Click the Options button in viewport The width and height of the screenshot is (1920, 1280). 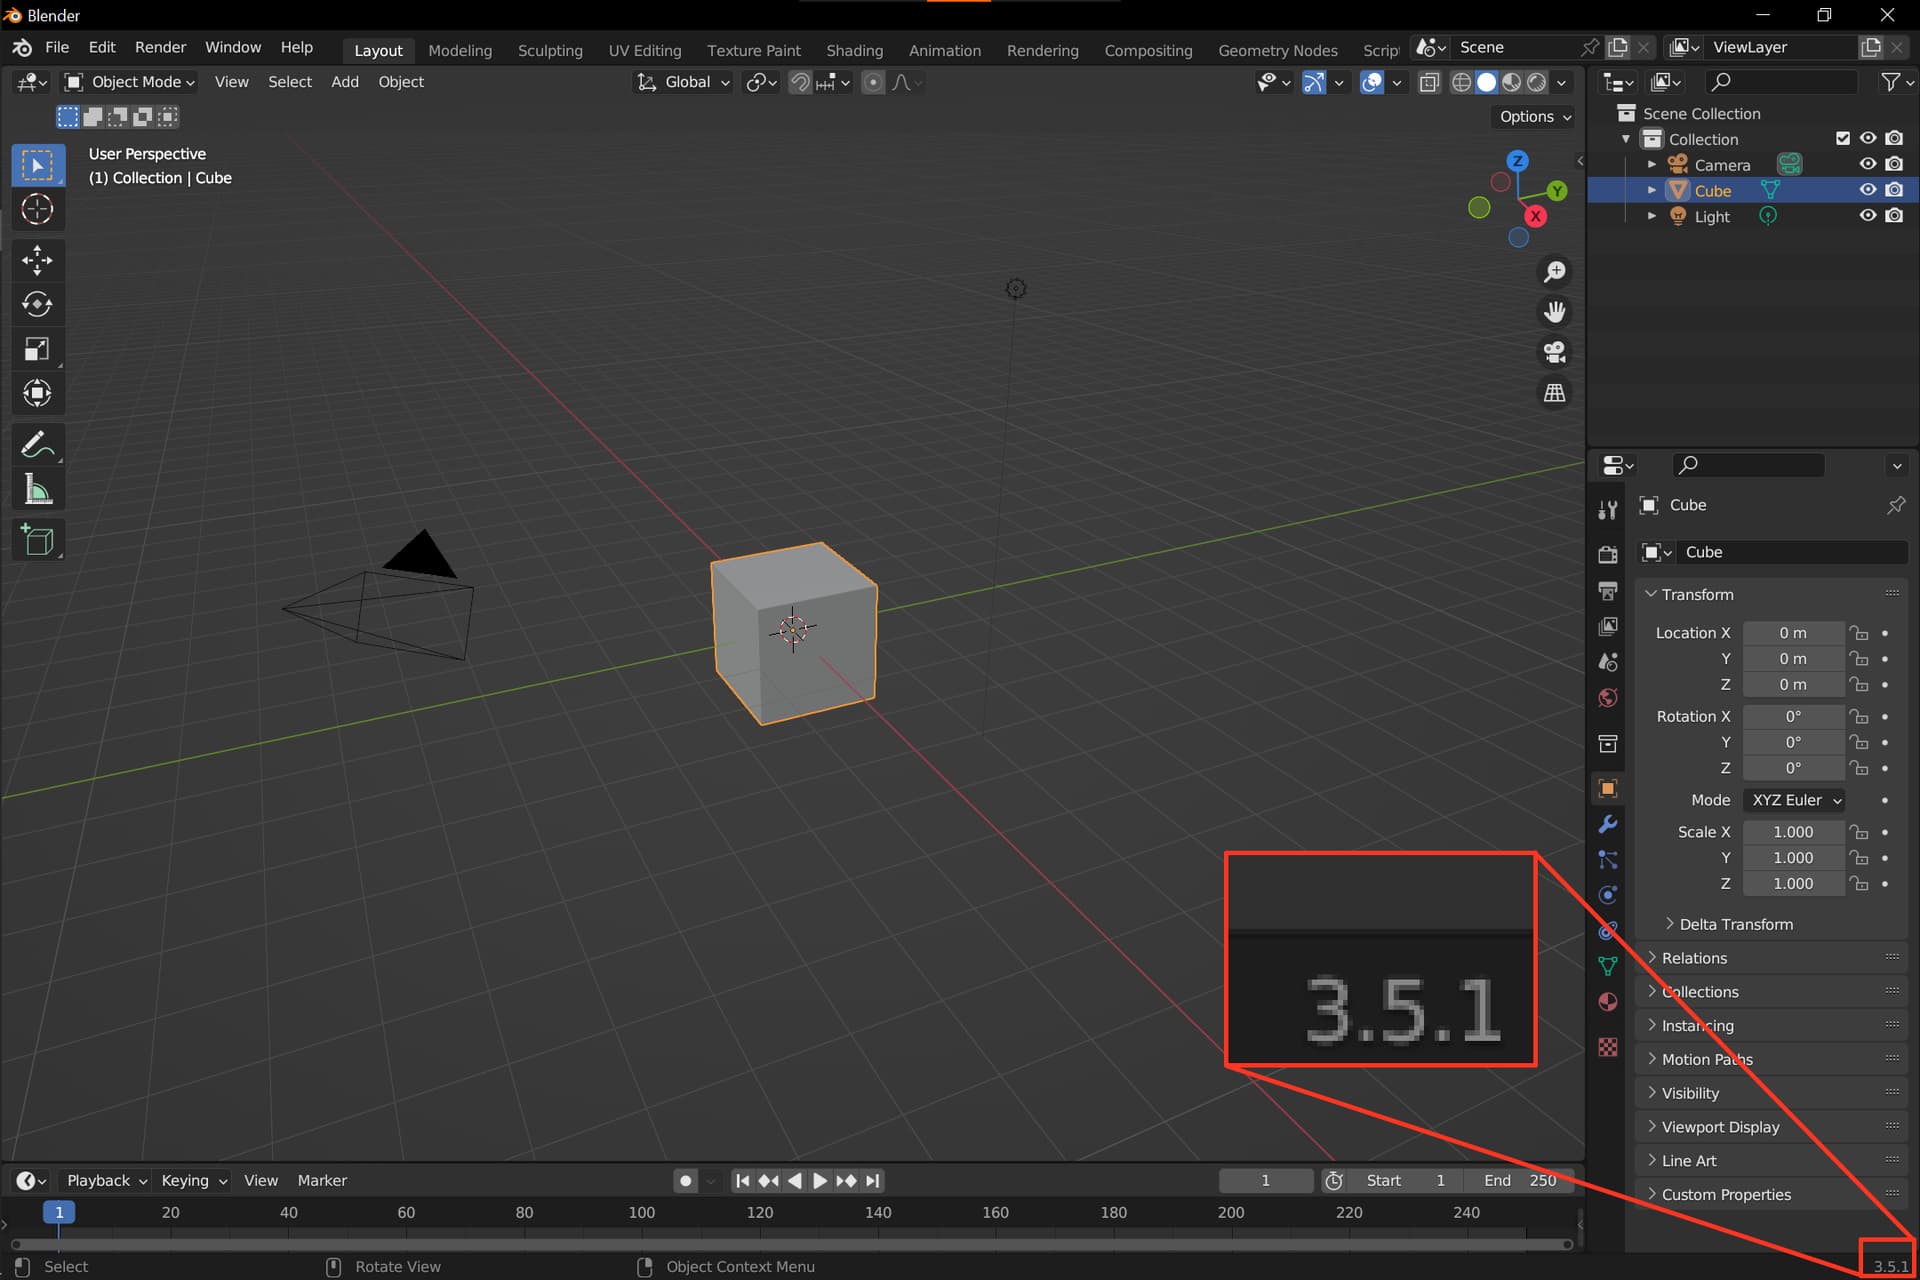pos(1534,117)
